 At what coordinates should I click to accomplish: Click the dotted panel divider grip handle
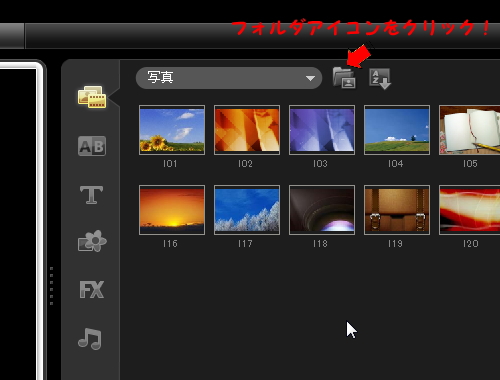tap(51, 286)
